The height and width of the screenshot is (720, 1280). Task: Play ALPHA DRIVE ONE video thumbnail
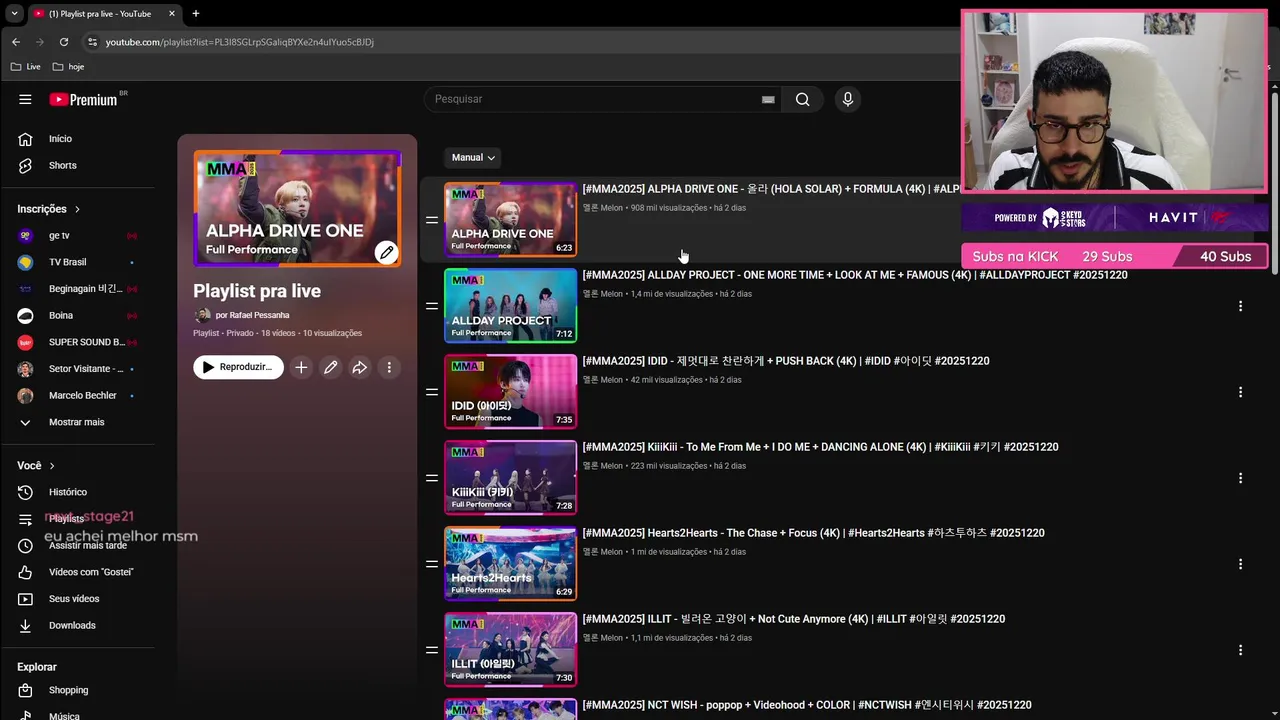(x=510, y=220)
